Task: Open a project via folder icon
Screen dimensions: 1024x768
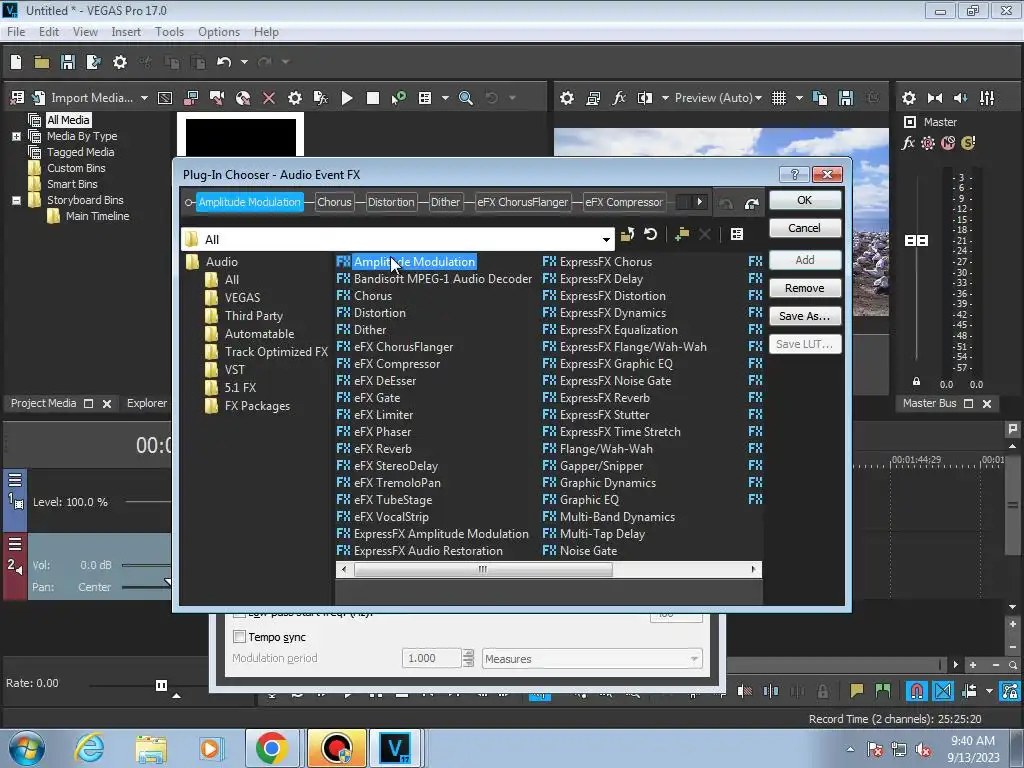Action: pos(42,62)
